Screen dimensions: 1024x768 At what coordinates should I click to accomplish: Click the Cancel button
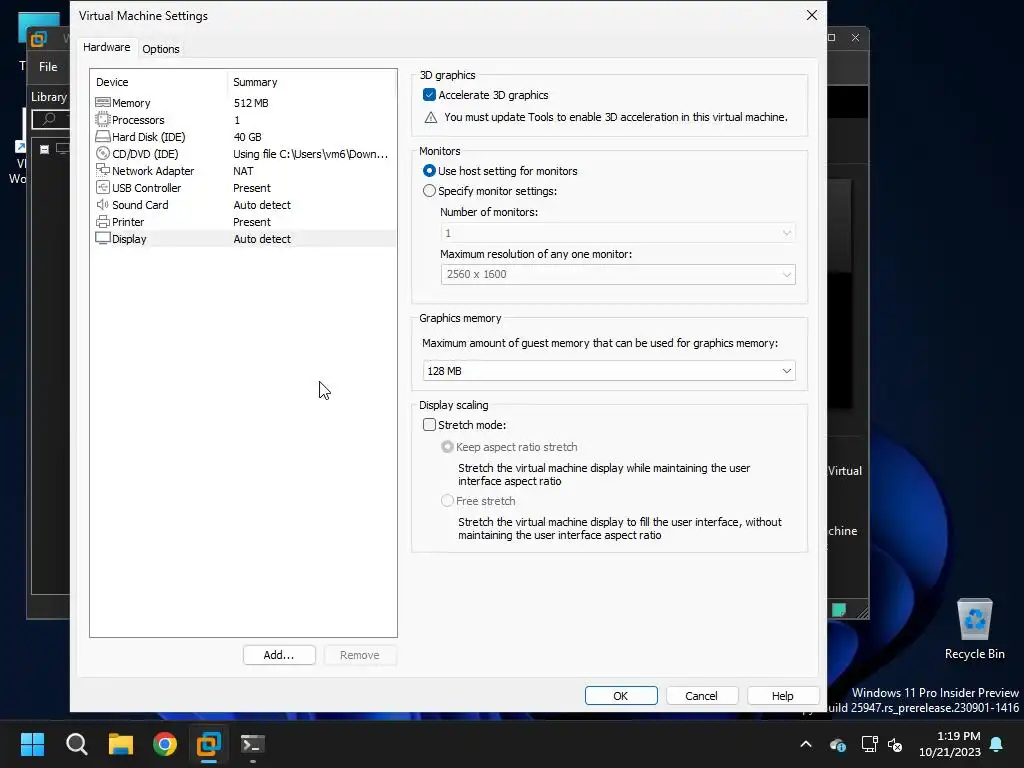tap(701, 696)
